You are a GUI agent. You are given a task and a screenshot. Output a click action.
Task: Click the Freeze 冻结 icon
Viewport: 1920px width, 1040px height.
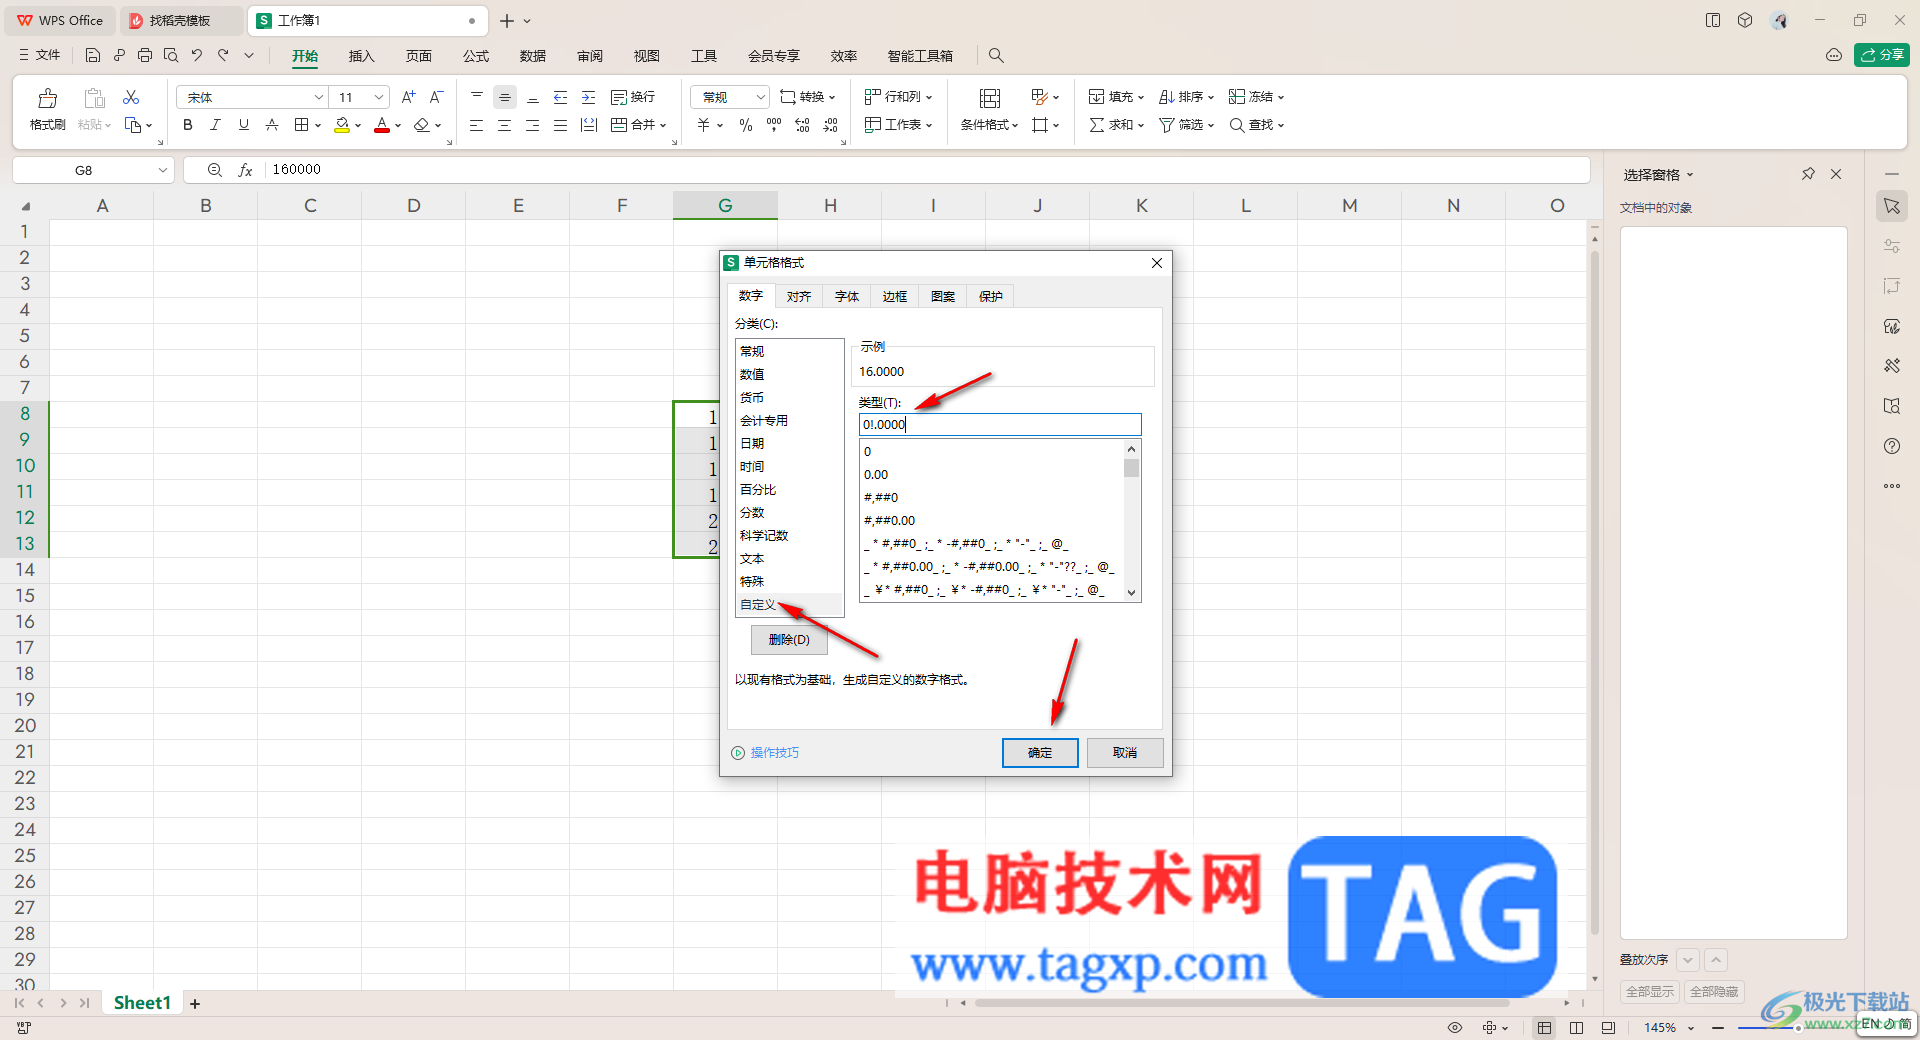1237,97
